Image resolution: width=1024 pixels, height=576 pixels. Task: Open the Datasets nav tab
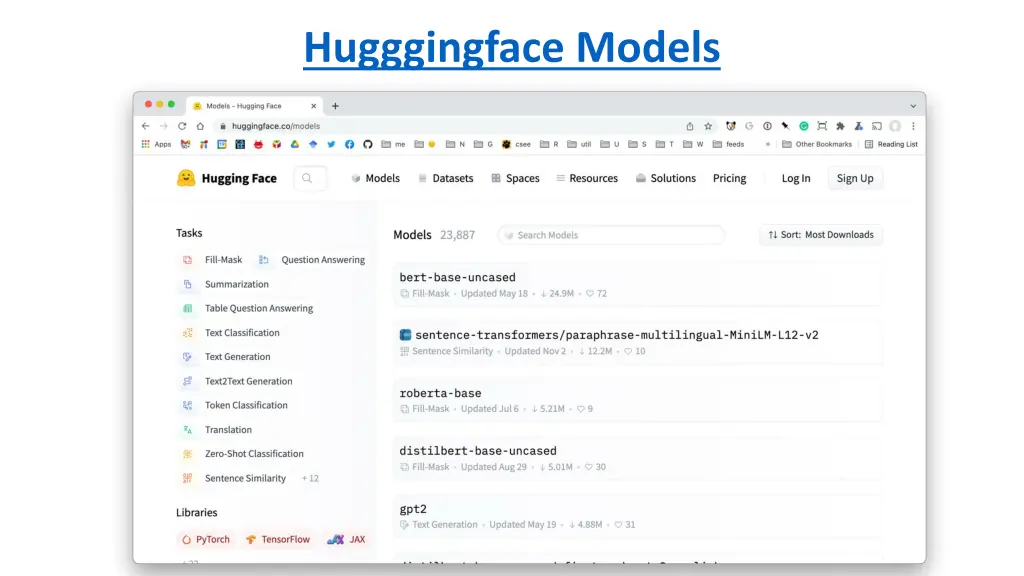pyautogui.click(x=445, y=178)
